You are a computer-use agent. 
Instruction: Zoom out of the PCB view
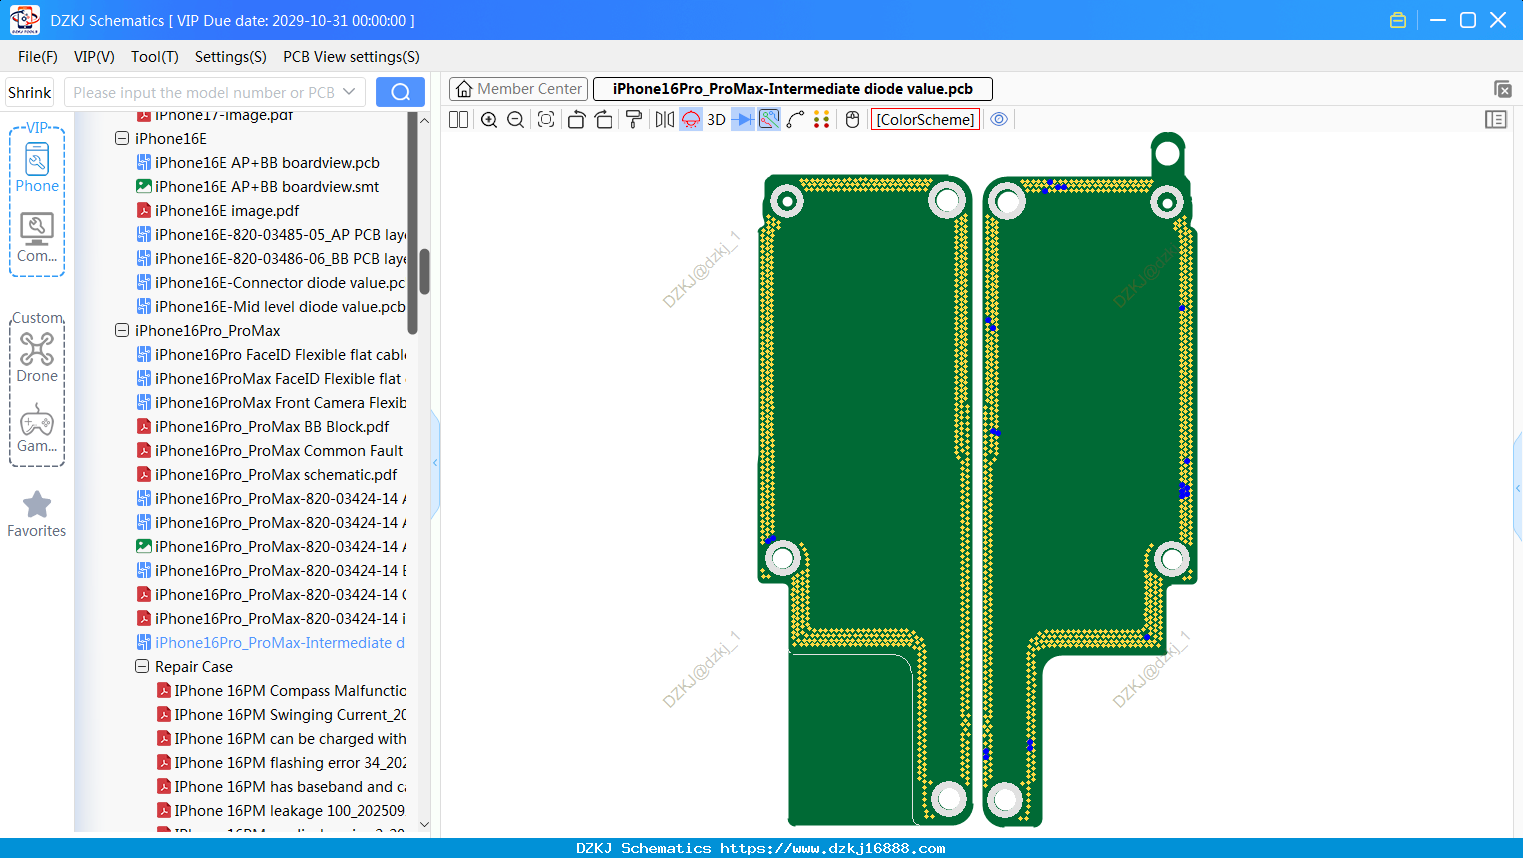[x=516, y=120]
